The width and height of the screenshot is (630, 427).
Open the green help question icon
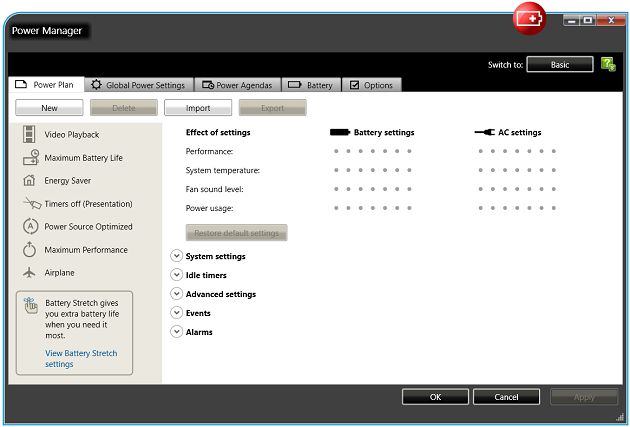608,64
